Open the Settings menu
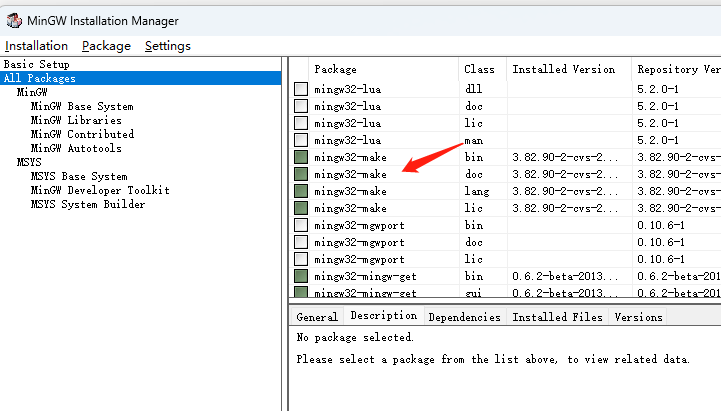 pyautogui.click(x=168, y=46)
